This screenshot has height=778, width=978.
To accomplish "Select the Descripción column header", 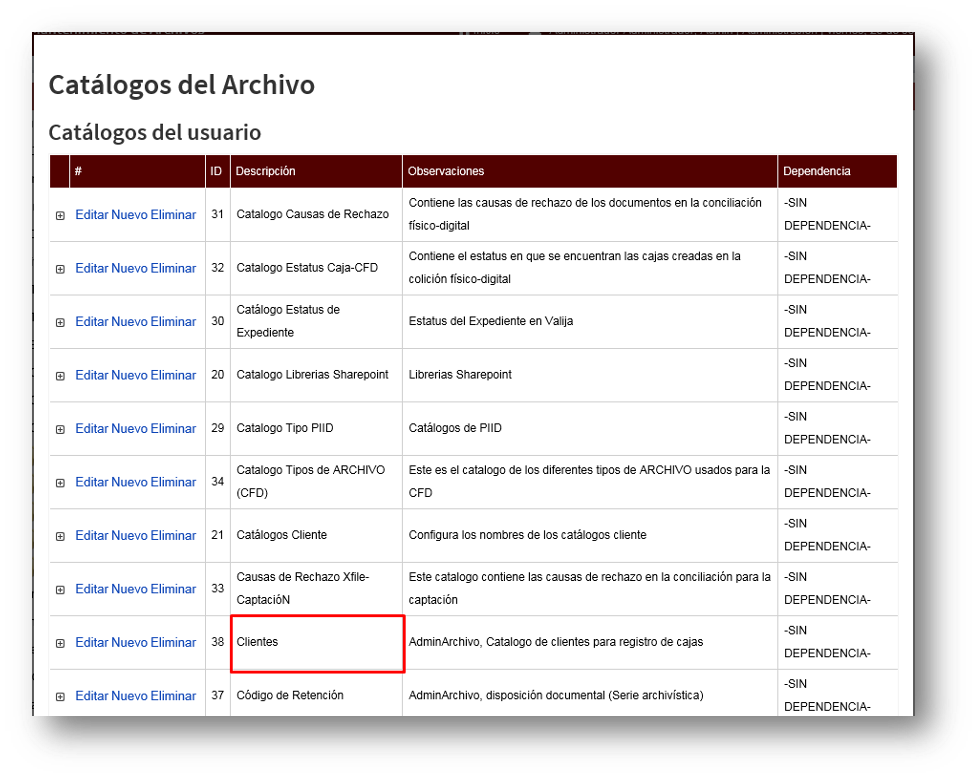I will 265,171.
